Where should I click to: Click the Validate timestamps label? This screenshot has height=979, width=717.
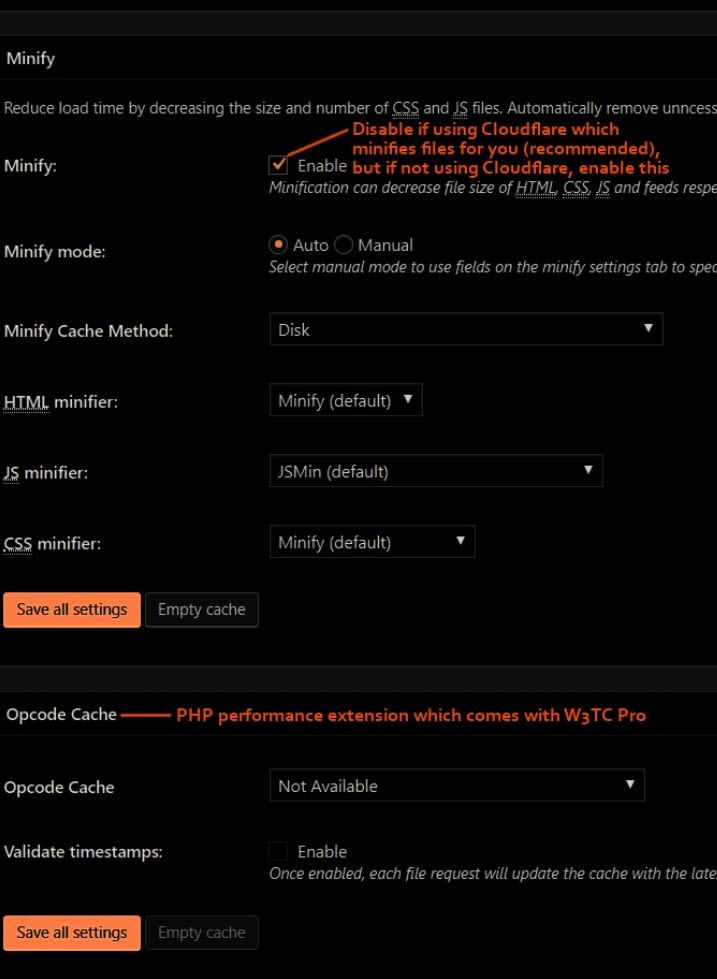[83, 852]
